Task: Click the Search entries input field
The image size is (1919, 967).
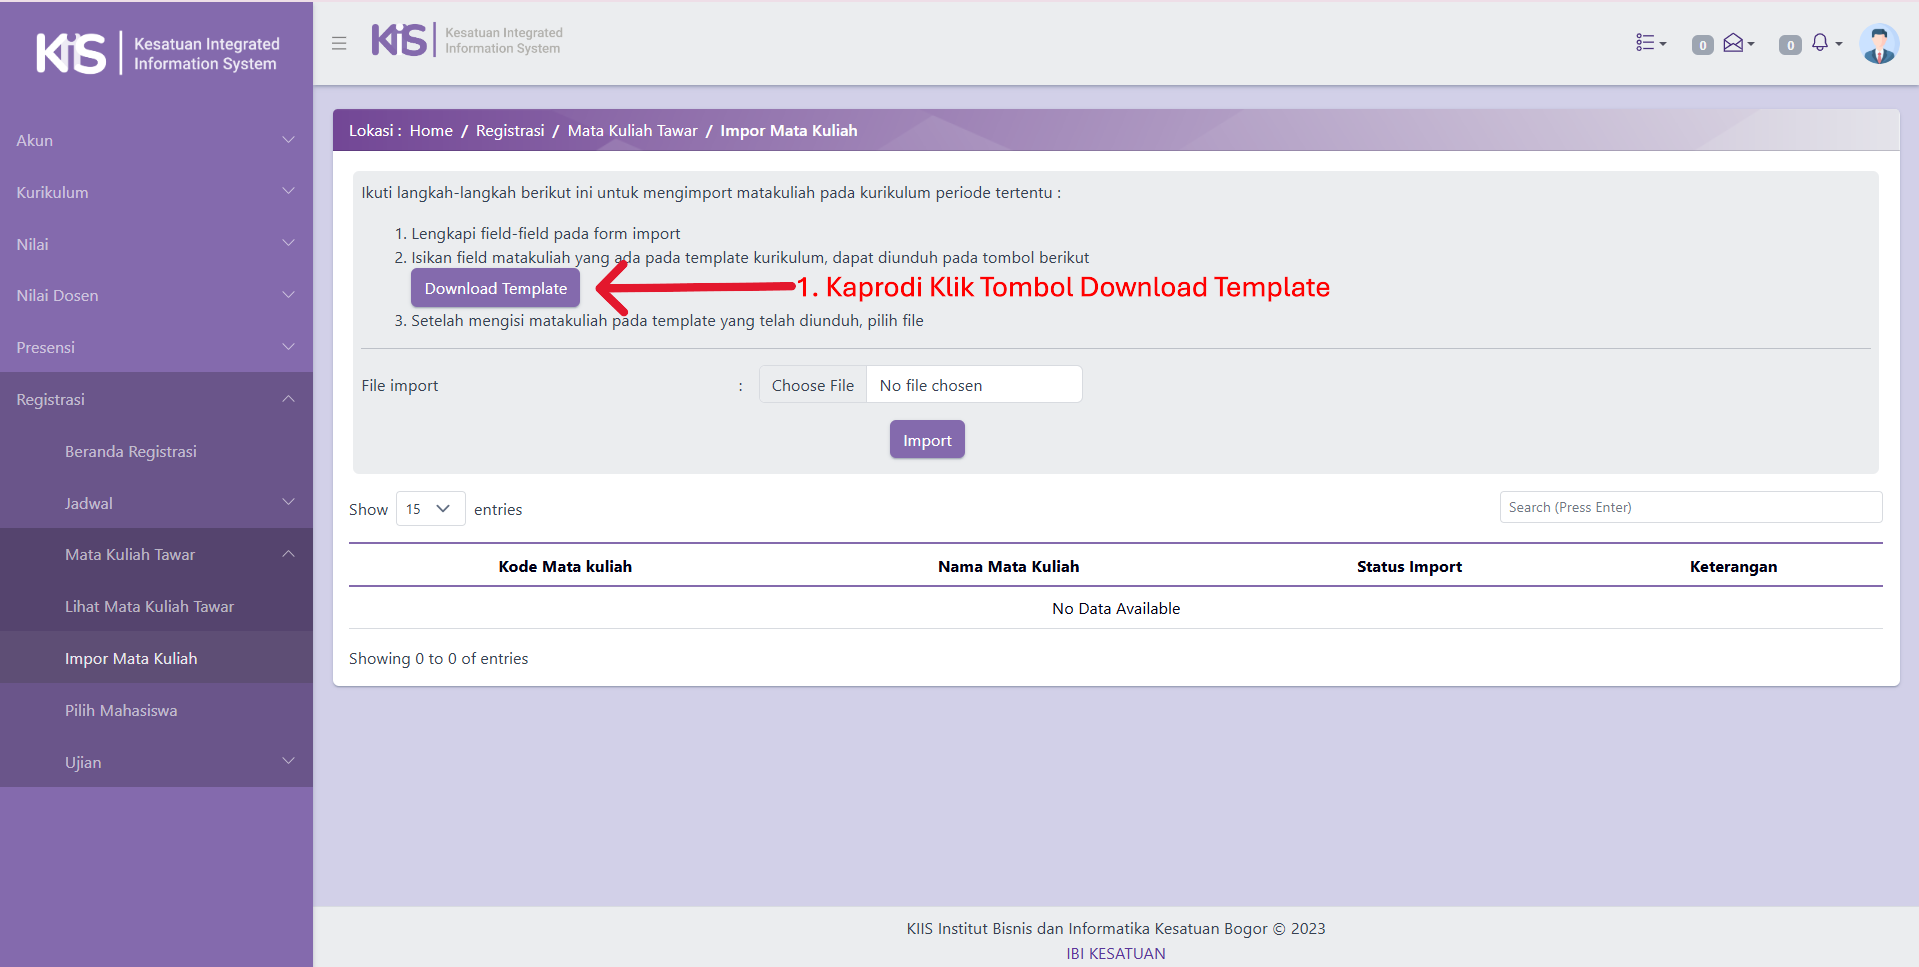Action: click(x=1690, y=507)
